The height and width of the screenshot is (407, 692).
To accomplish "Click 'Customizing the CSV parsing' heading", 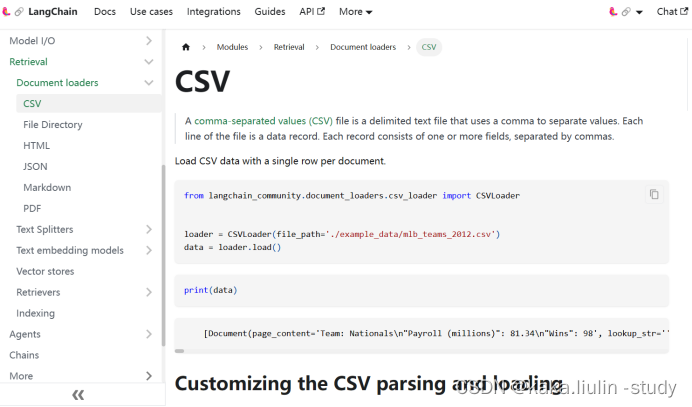I will [369, 384].
